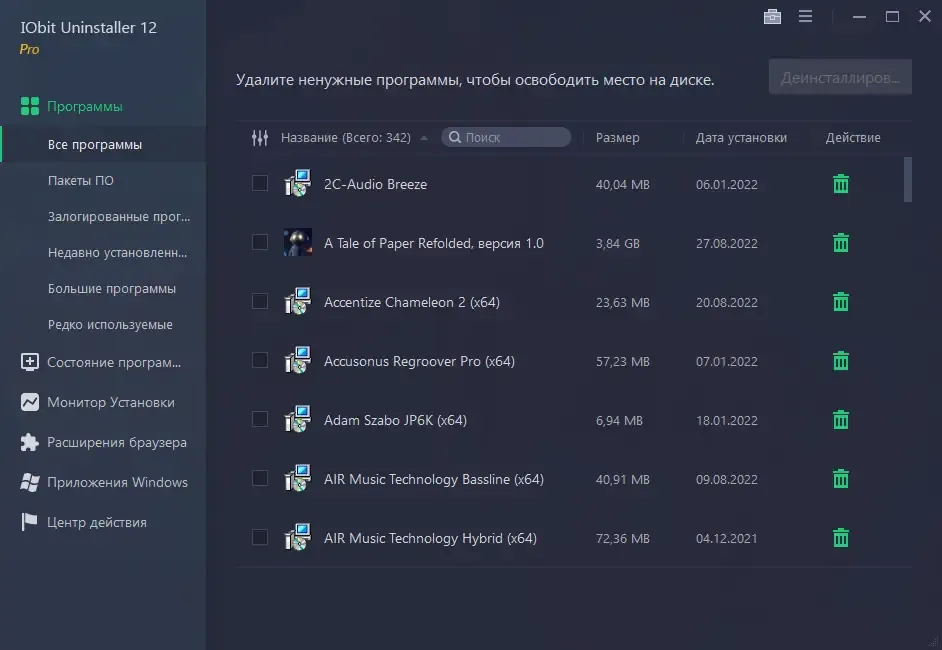Sort by Размер column header

pyautogui.click(x=618, y=138)
